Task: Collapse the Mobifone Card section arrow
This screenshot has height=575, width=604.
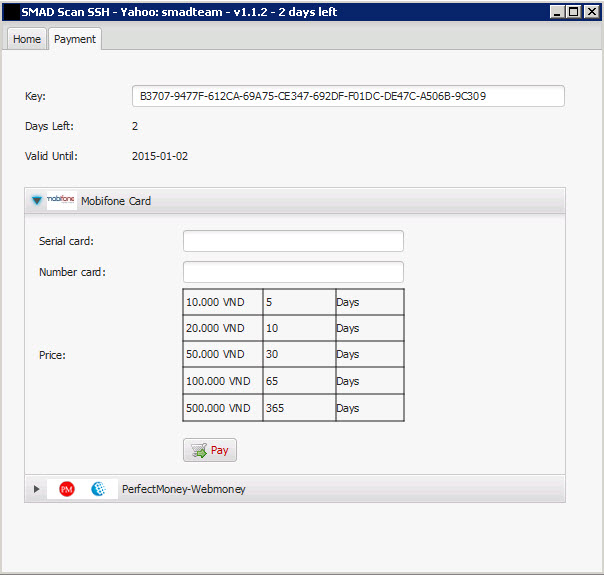Action: 37,201
